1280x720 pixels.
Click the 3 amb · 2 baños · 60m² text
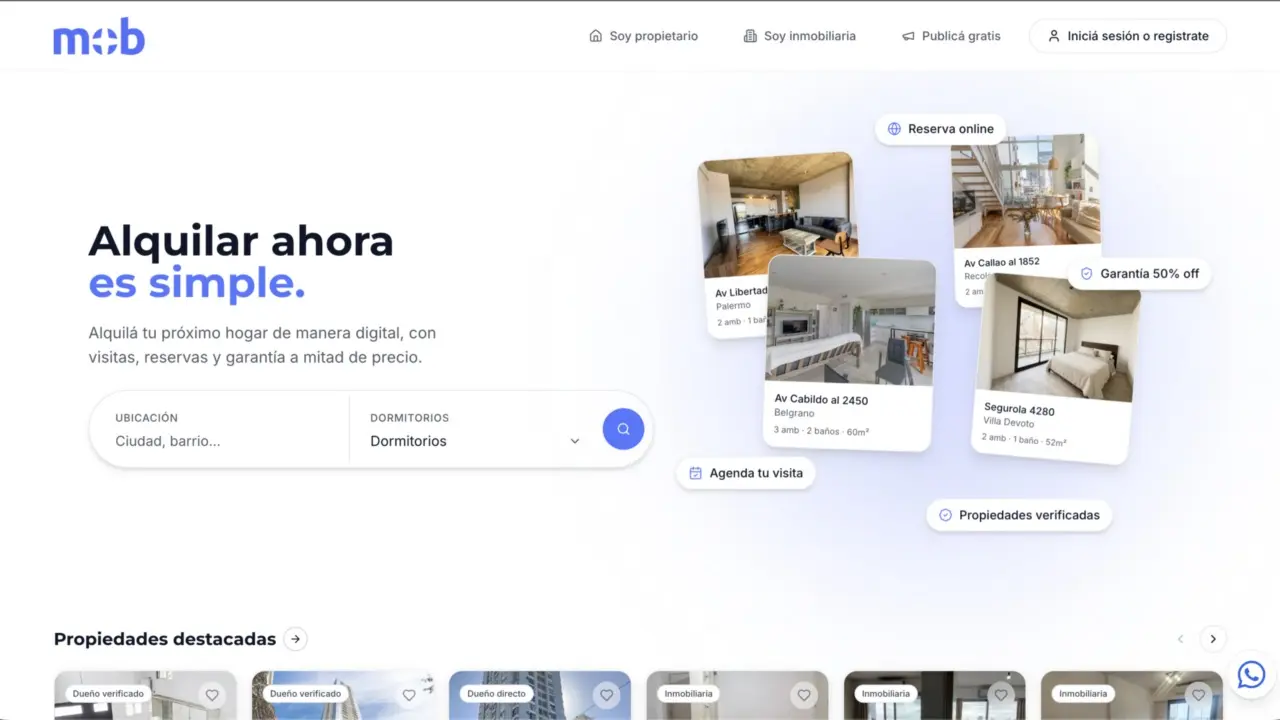pyautogui.click(x=821, y=431)
